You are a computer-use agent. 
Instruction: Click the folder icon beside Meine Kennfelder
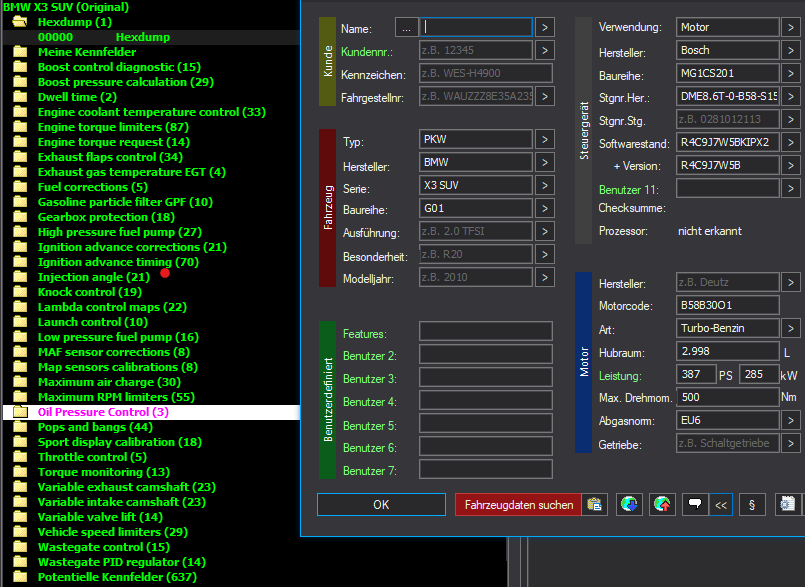click(x=20, y=52)
